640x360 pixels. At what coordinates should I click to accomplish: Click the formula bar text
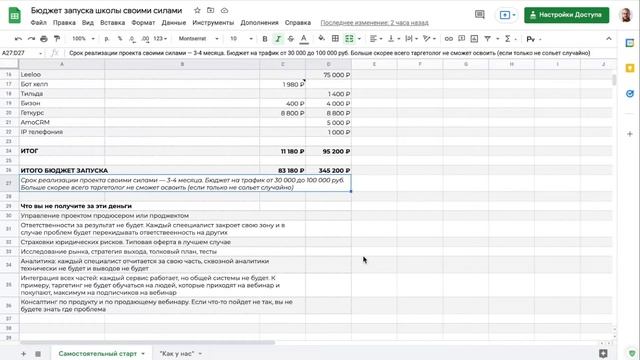[329, 53]
